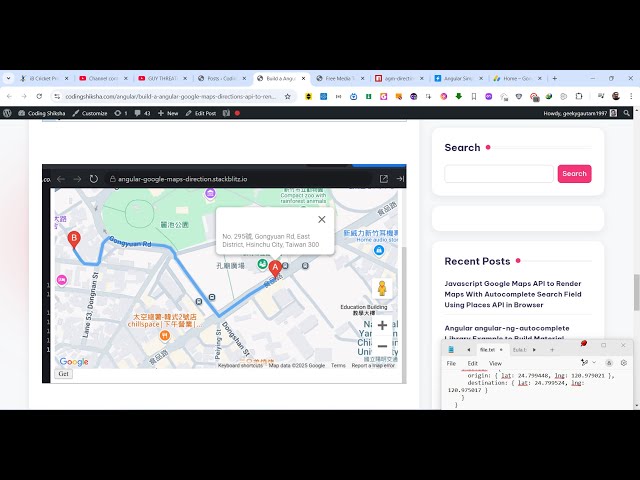Click Edit Post in WordPress admin bar
The image size is (640, 480).
pyautogui.click(x=205, y=113)
